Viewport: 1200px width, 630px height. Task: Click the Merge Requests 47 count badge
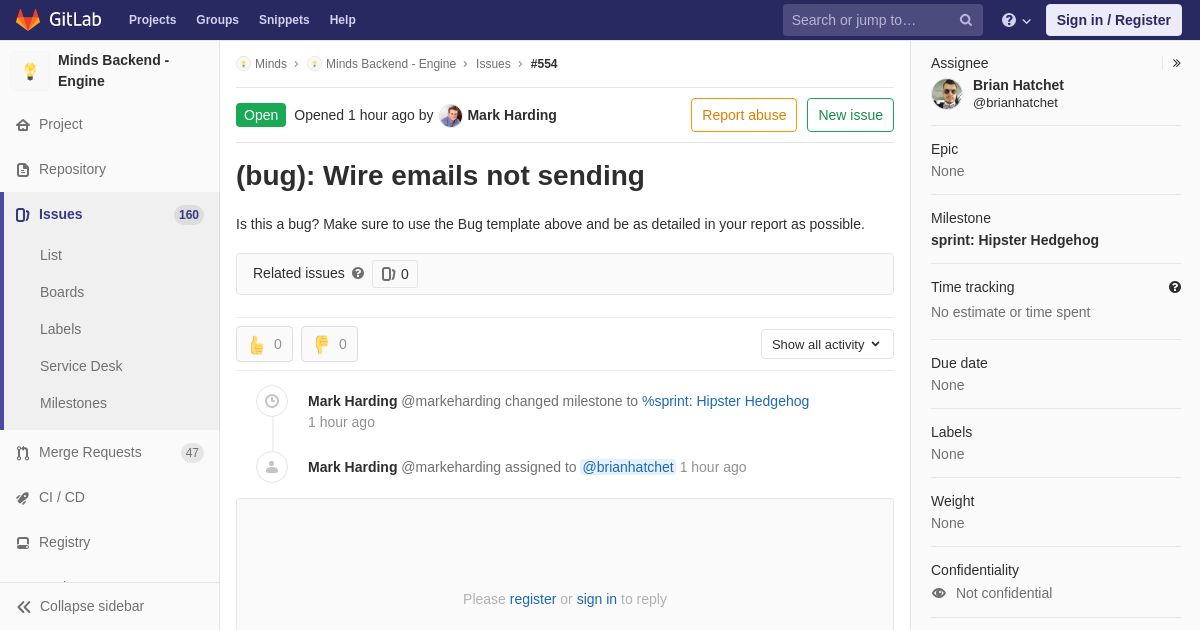coord(192,453)
